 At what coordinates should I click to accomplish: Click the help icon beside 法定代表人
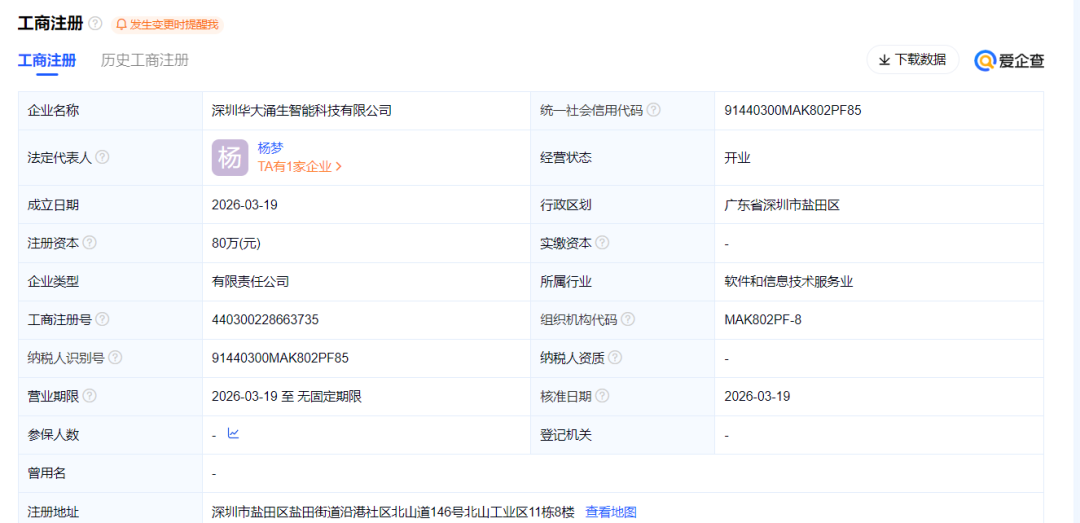(x=102, y=158)
